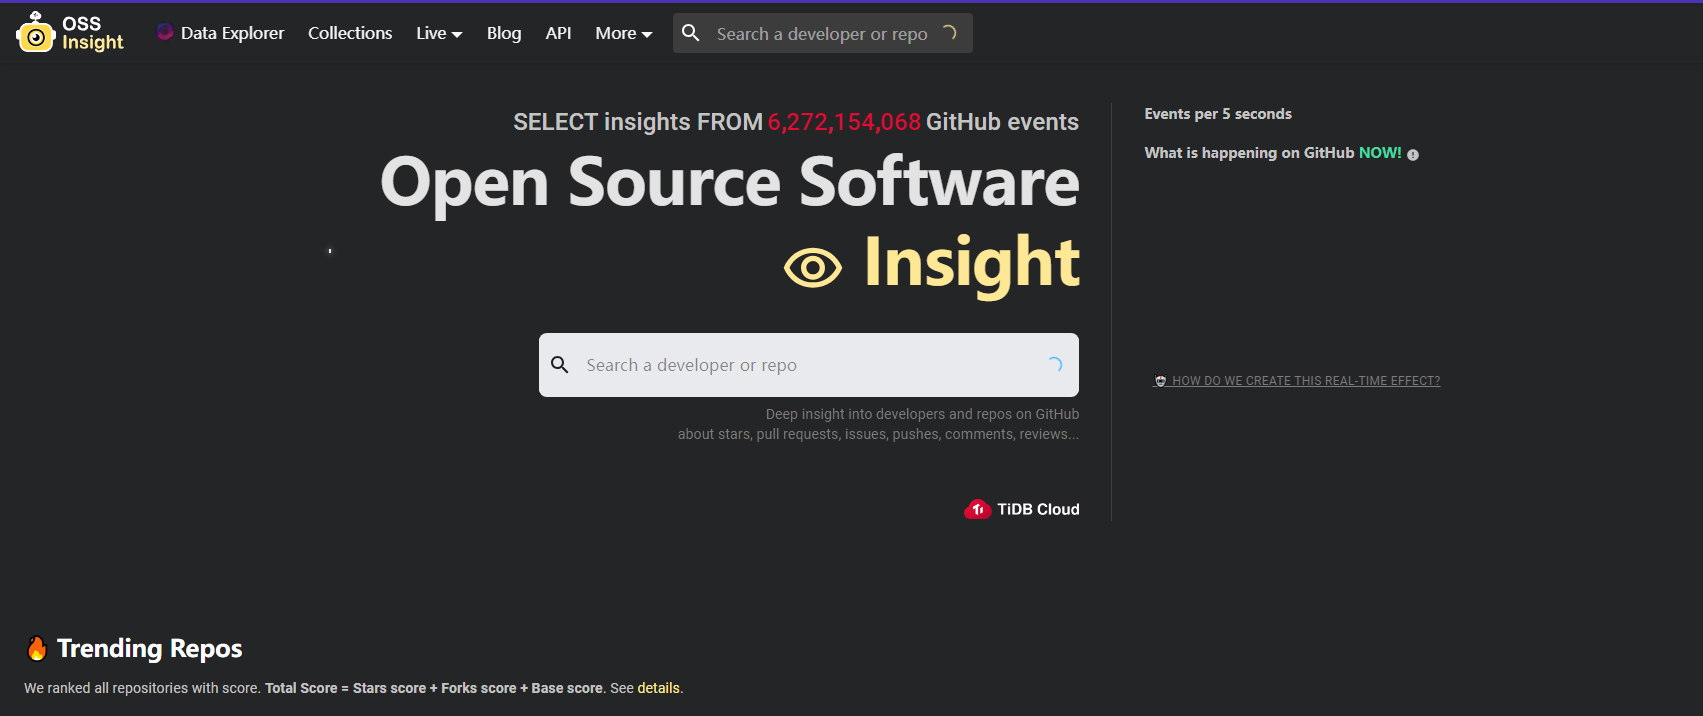Viewport: 1703px width, 716px height.
Task: Click the info icon next to NOW!
Action: coord(1413,154)
